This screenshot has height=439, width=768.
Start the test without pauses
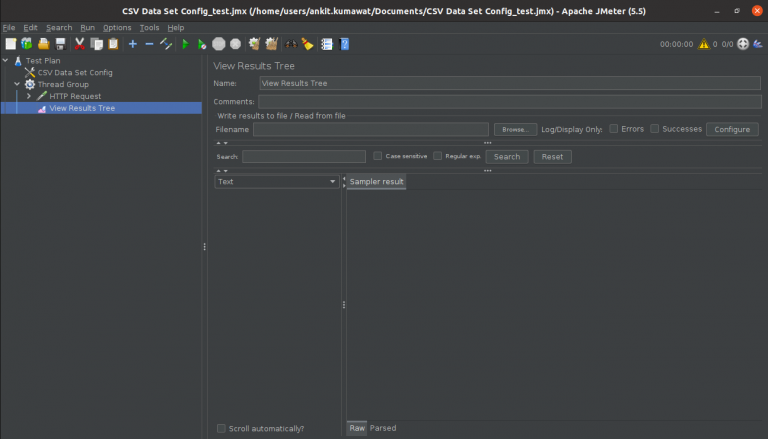click(x=202, y=44)
